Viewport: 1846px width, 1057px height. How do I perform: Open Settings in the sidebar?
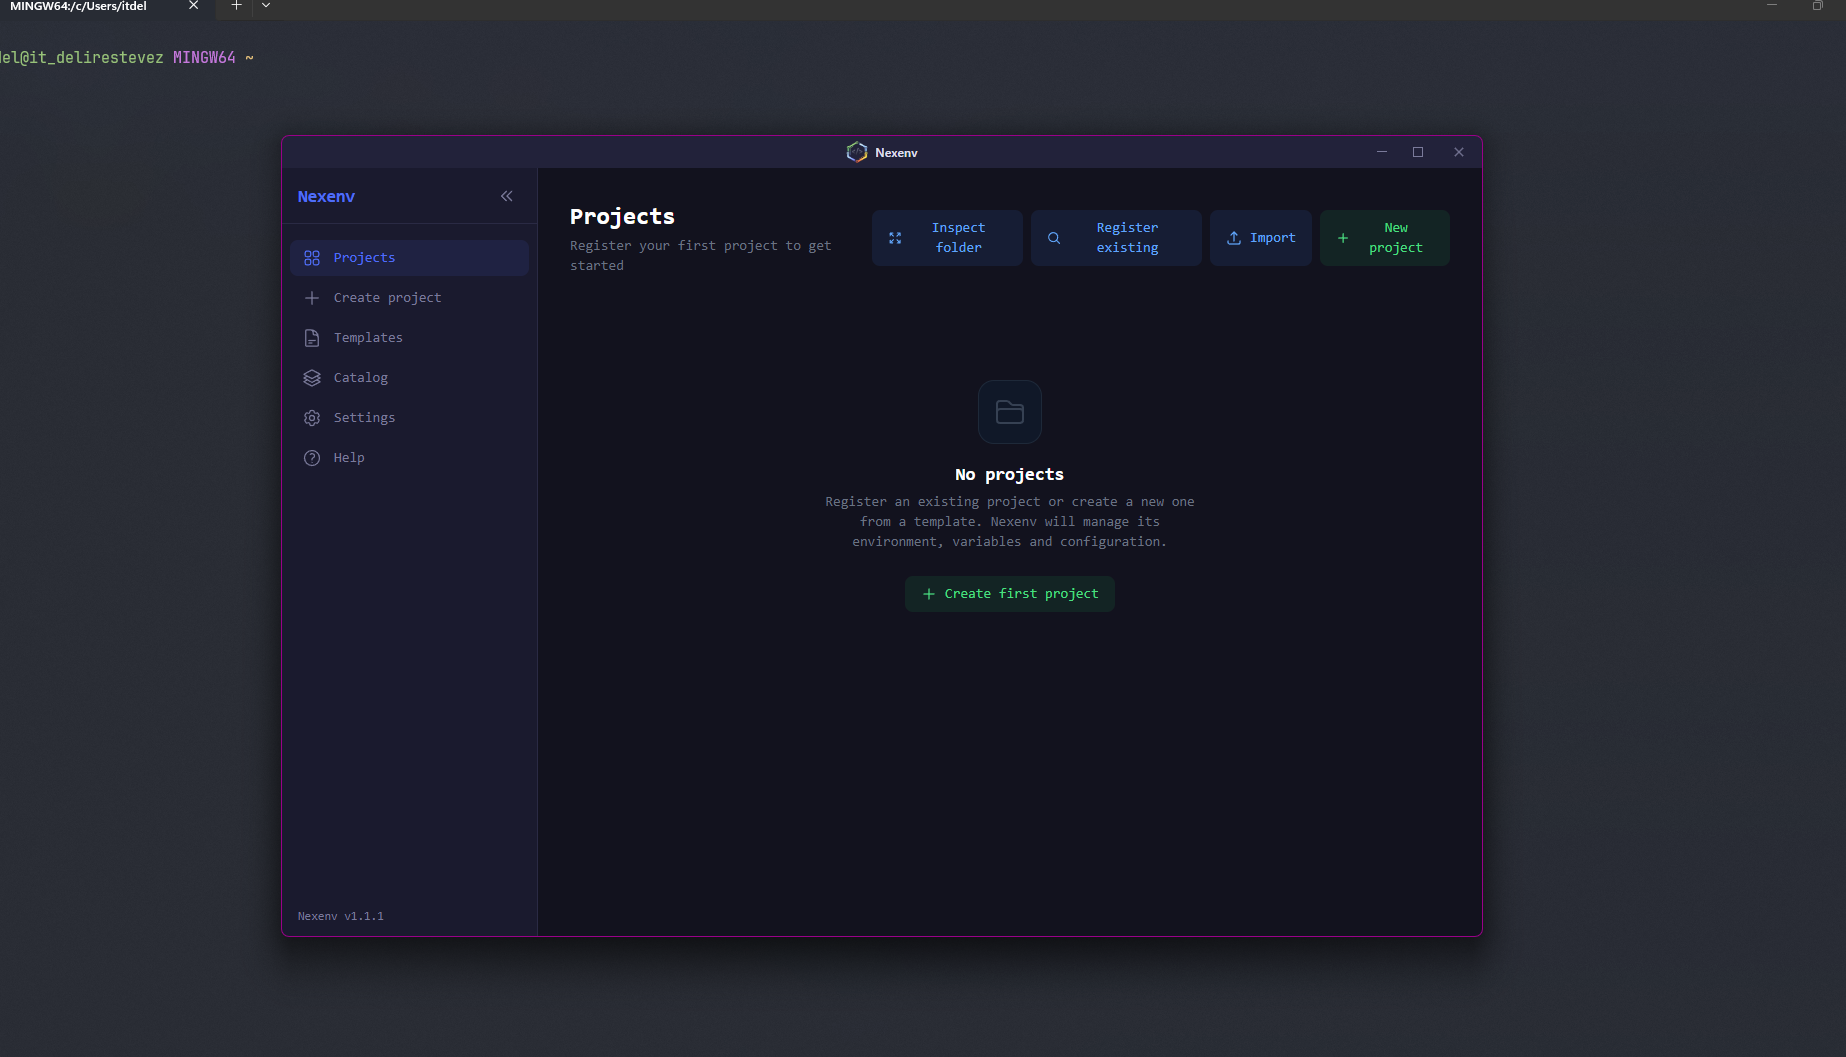click(x=409, y=418)
